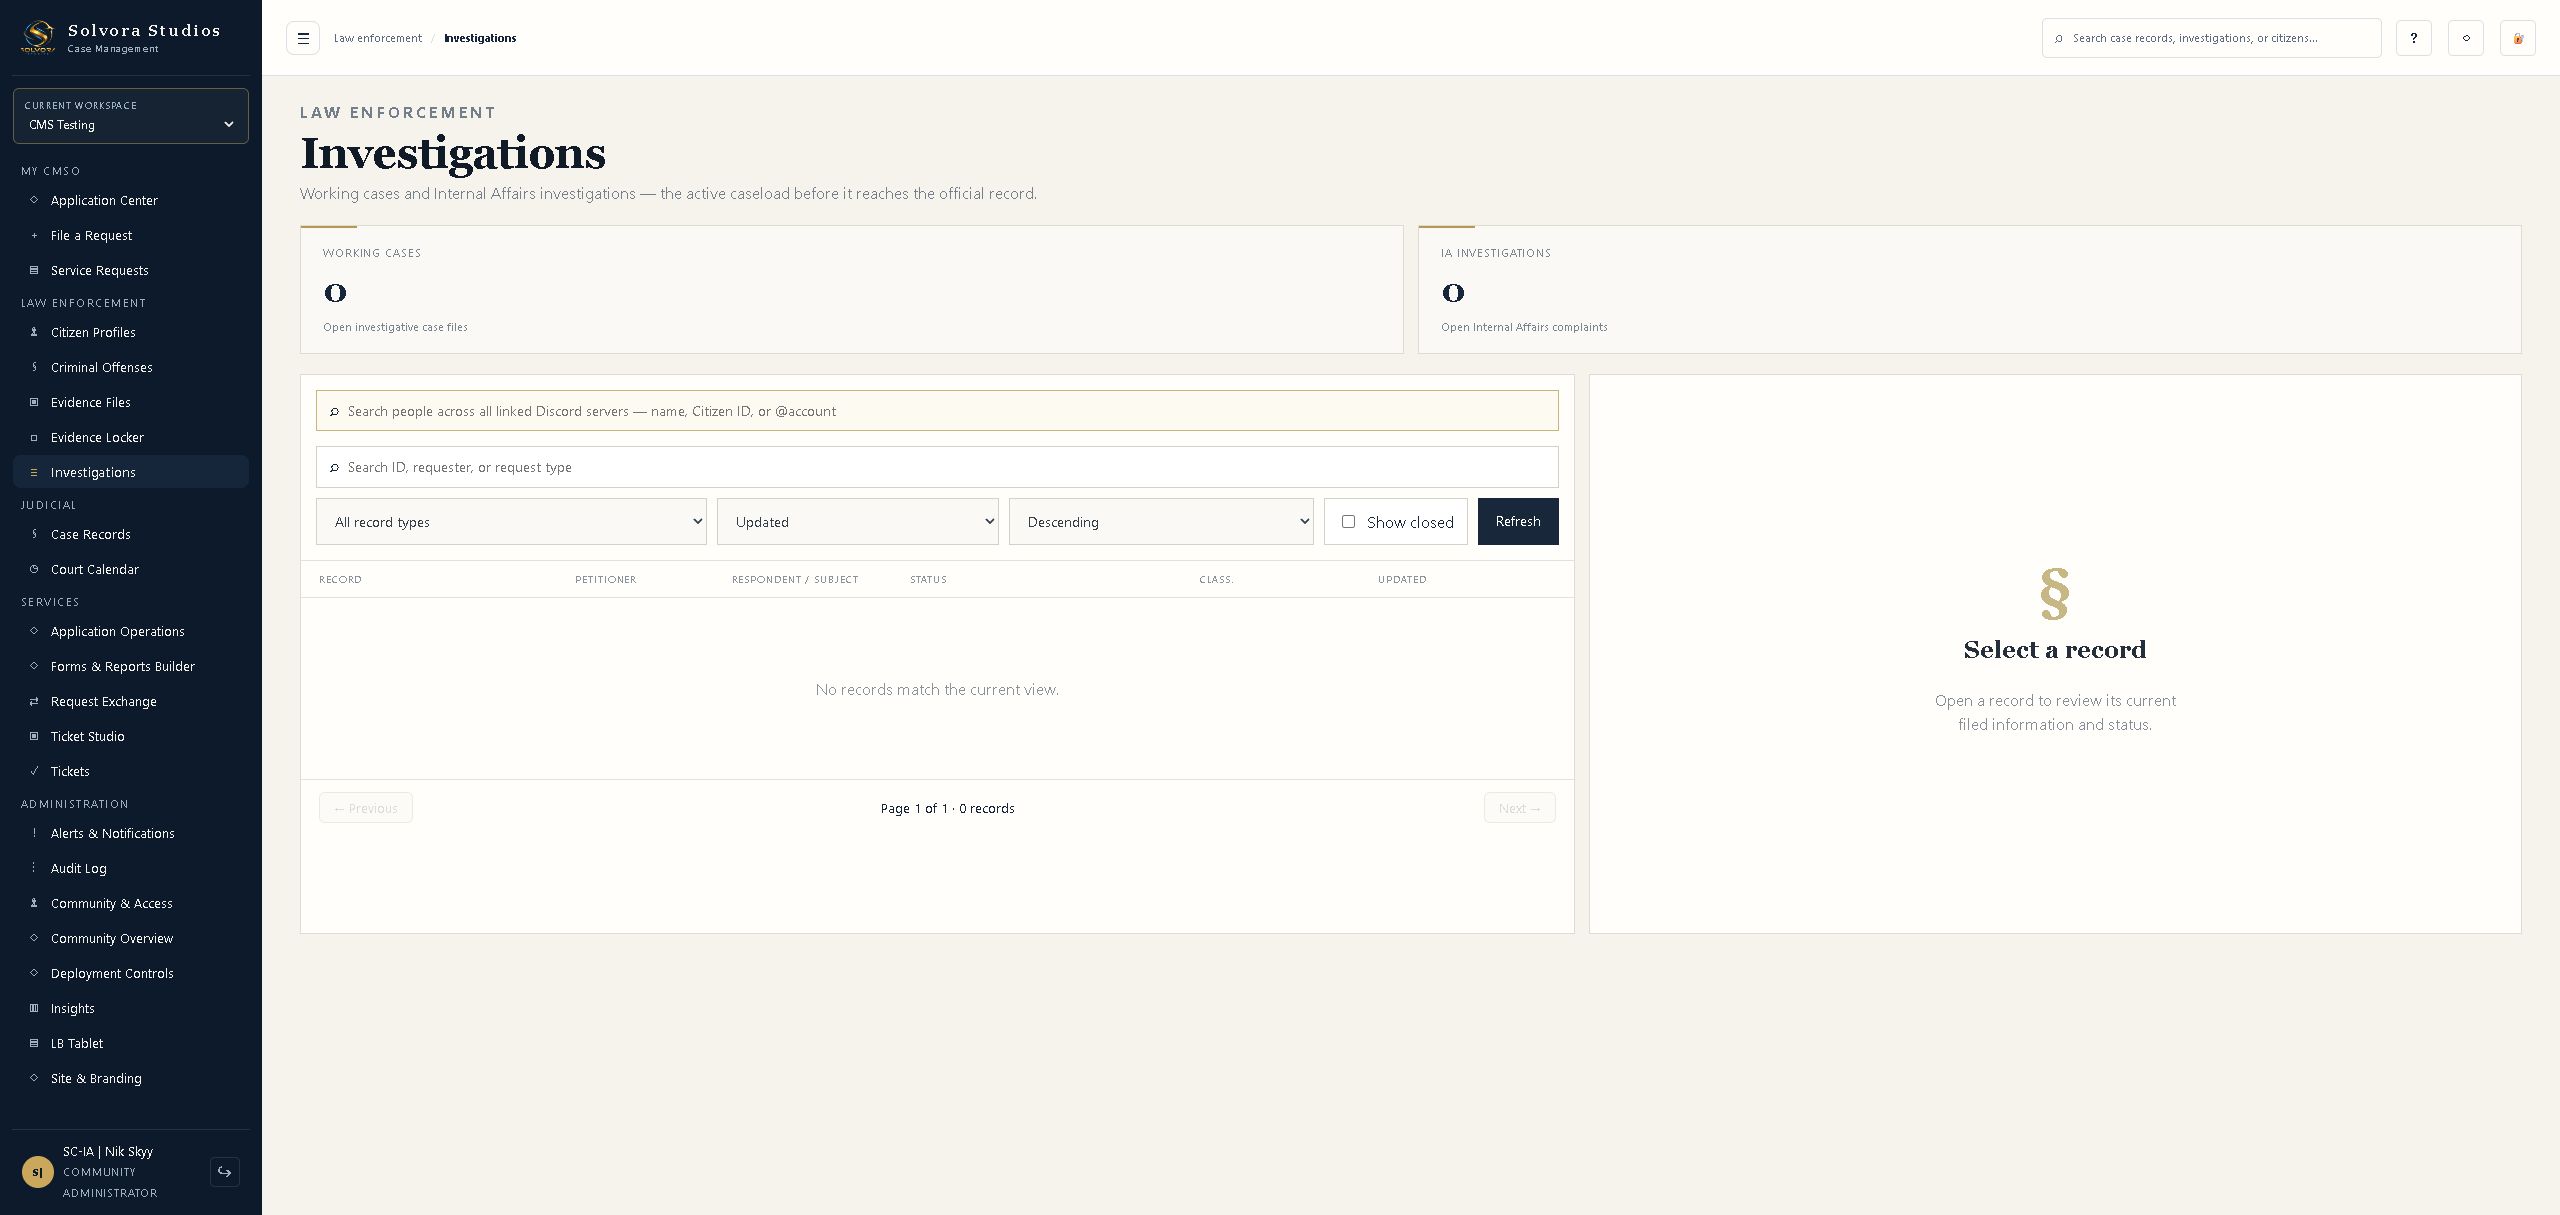Open the Updated sort field dropdown
The height and width of the screenshot is (1215, 2560).
click(858, 521)
